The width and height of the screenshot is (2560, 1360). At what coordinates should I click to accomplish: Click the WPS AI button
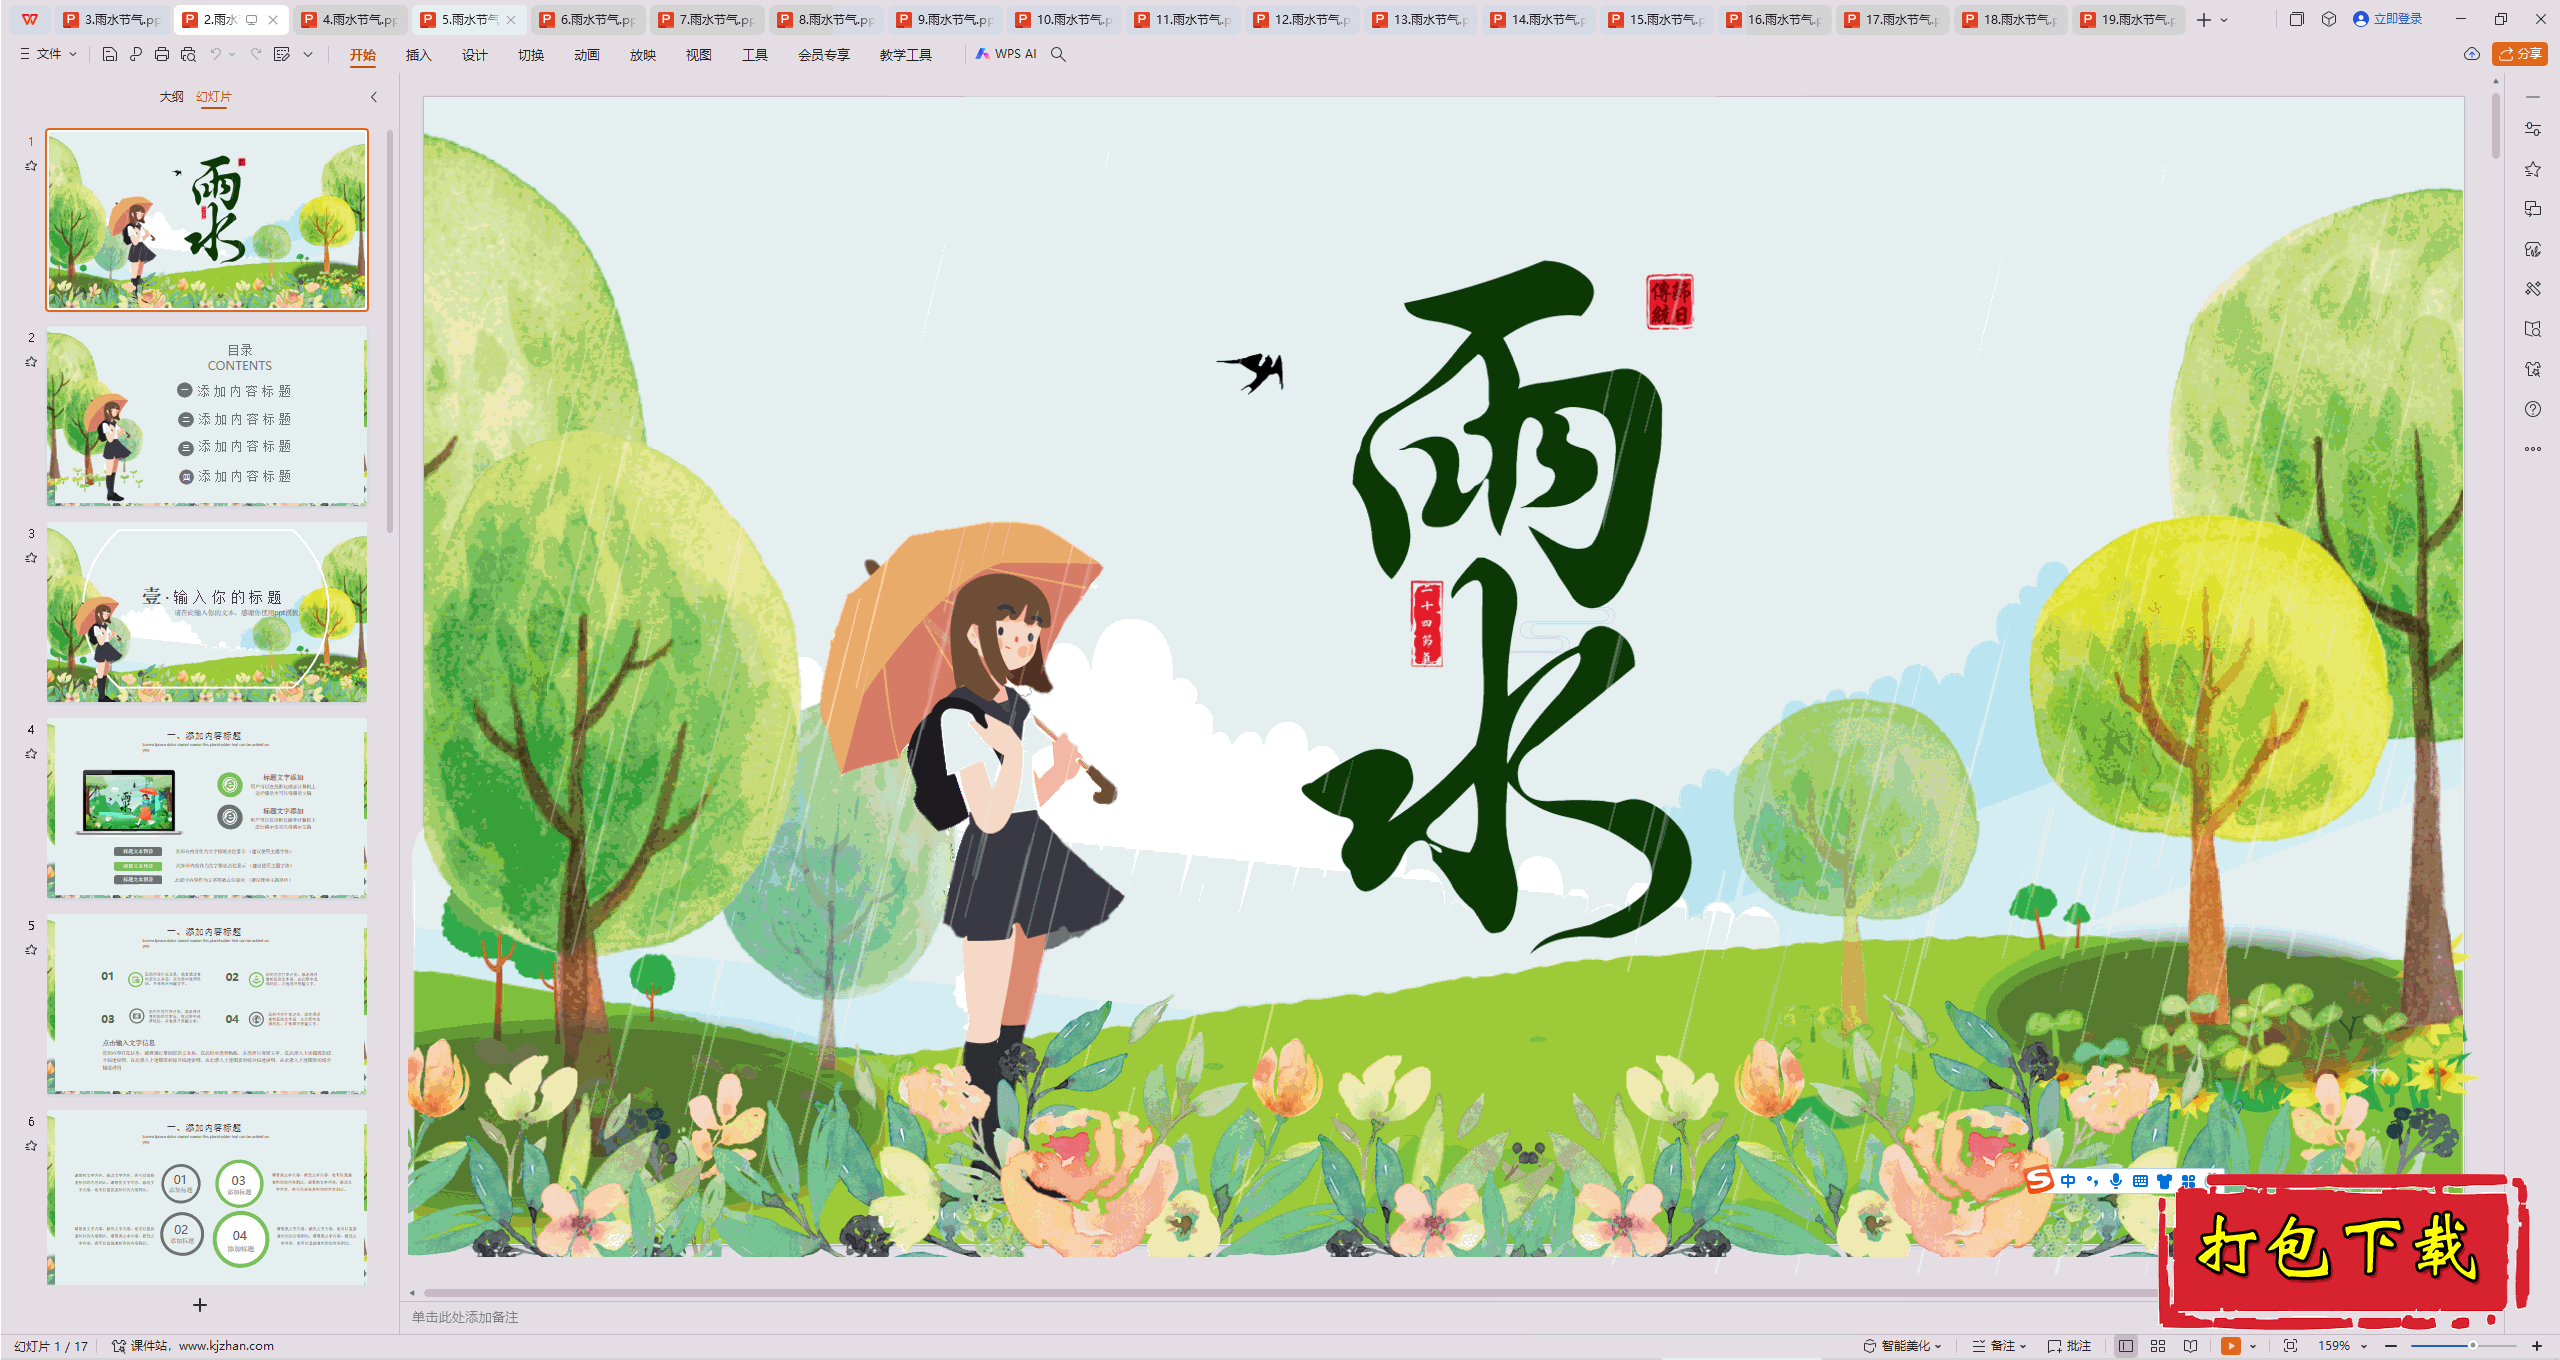click(1007, 54)
